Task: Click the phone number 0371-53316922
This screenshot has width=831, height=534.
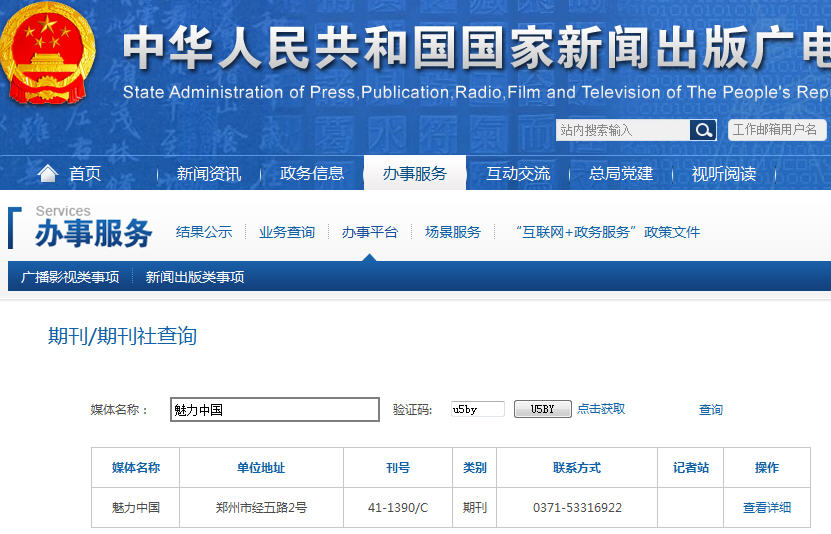Action: point(577,508)
